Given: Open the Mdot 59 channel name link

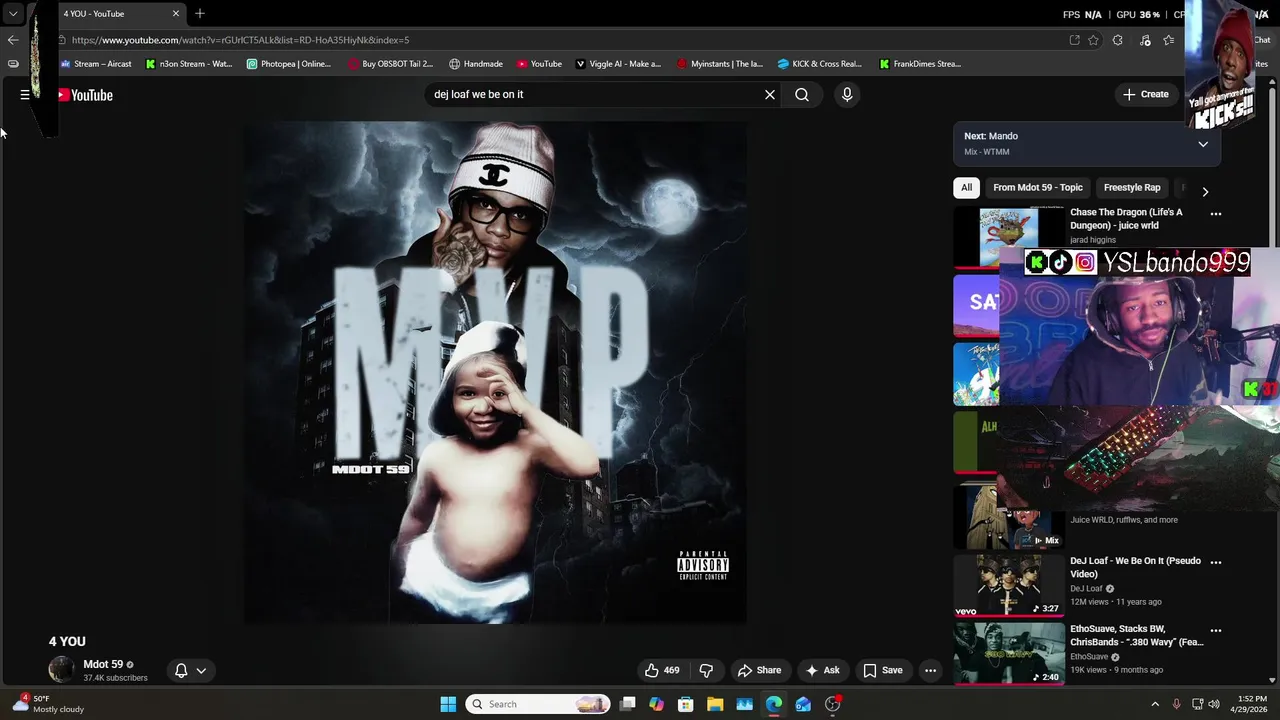Looking at the screenshot, I should click(x=103, y=664).
